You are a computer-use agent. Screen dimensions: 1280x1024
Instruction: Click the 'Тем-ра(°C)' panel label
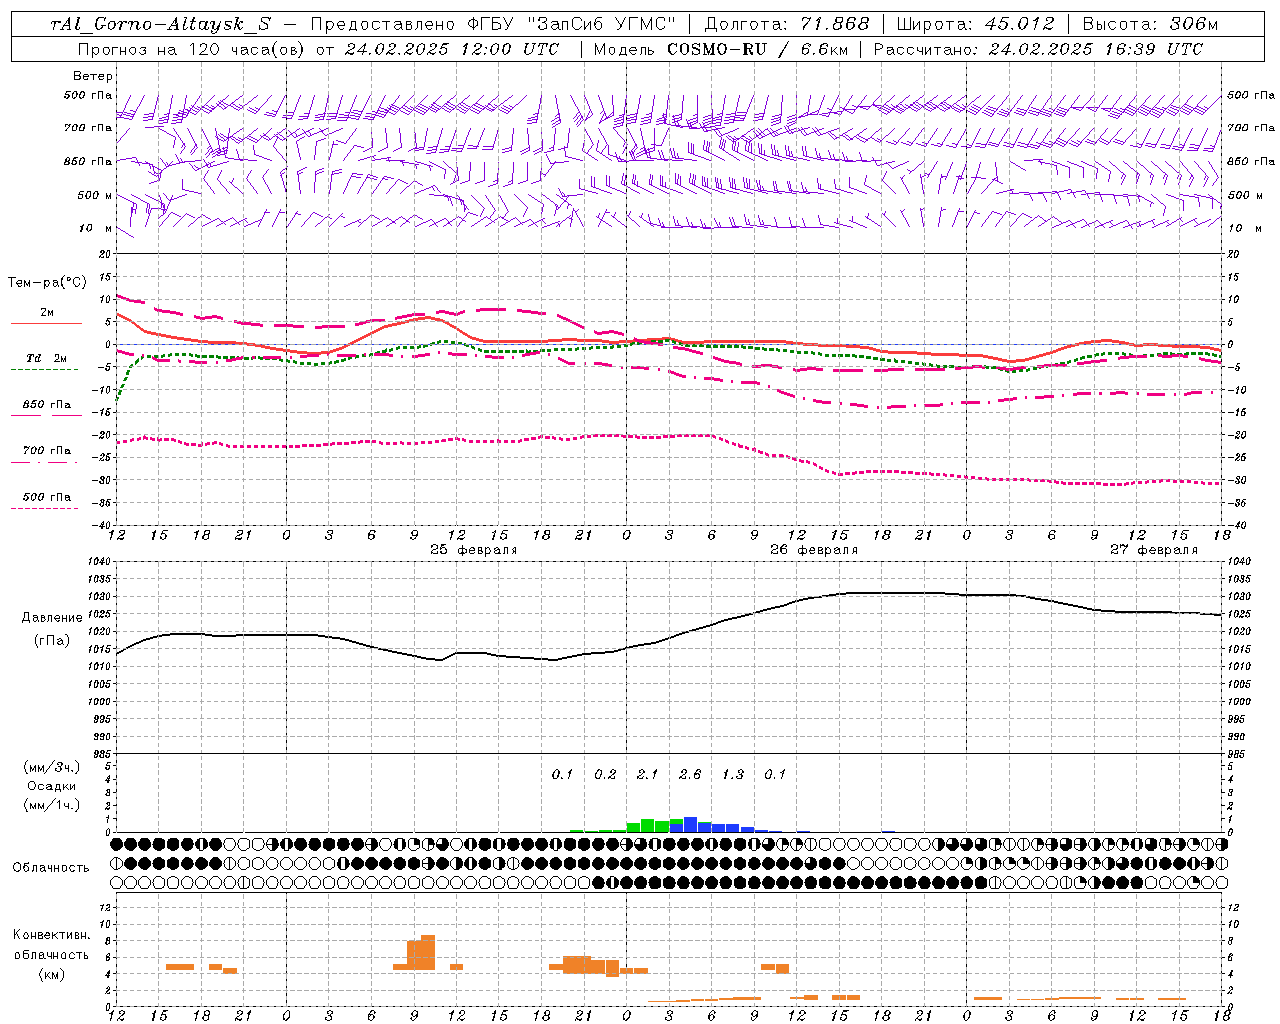pyautogui.click(x=48, y=283)
